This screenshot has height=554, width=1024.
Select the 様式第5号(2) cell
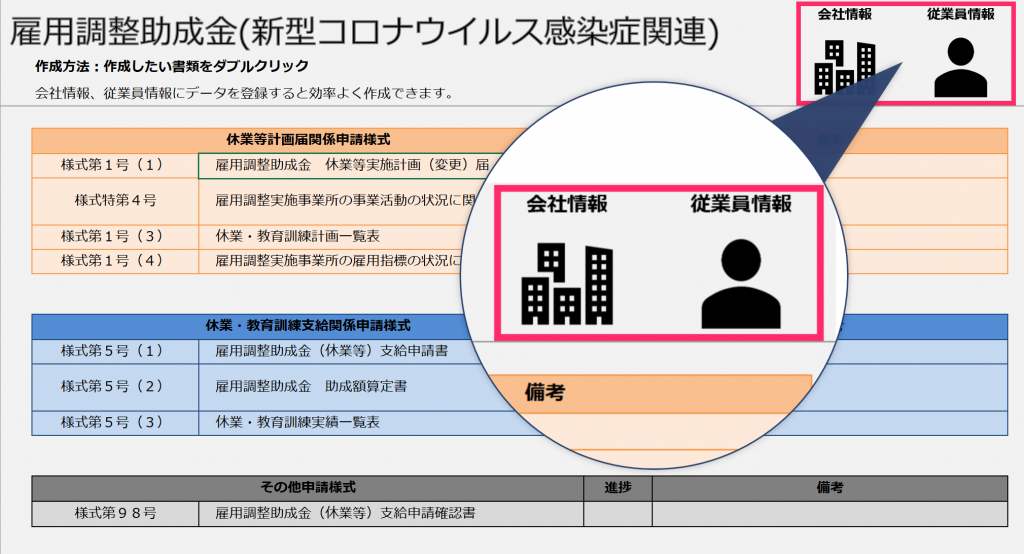pyautogui.click(x=115, y=387)
